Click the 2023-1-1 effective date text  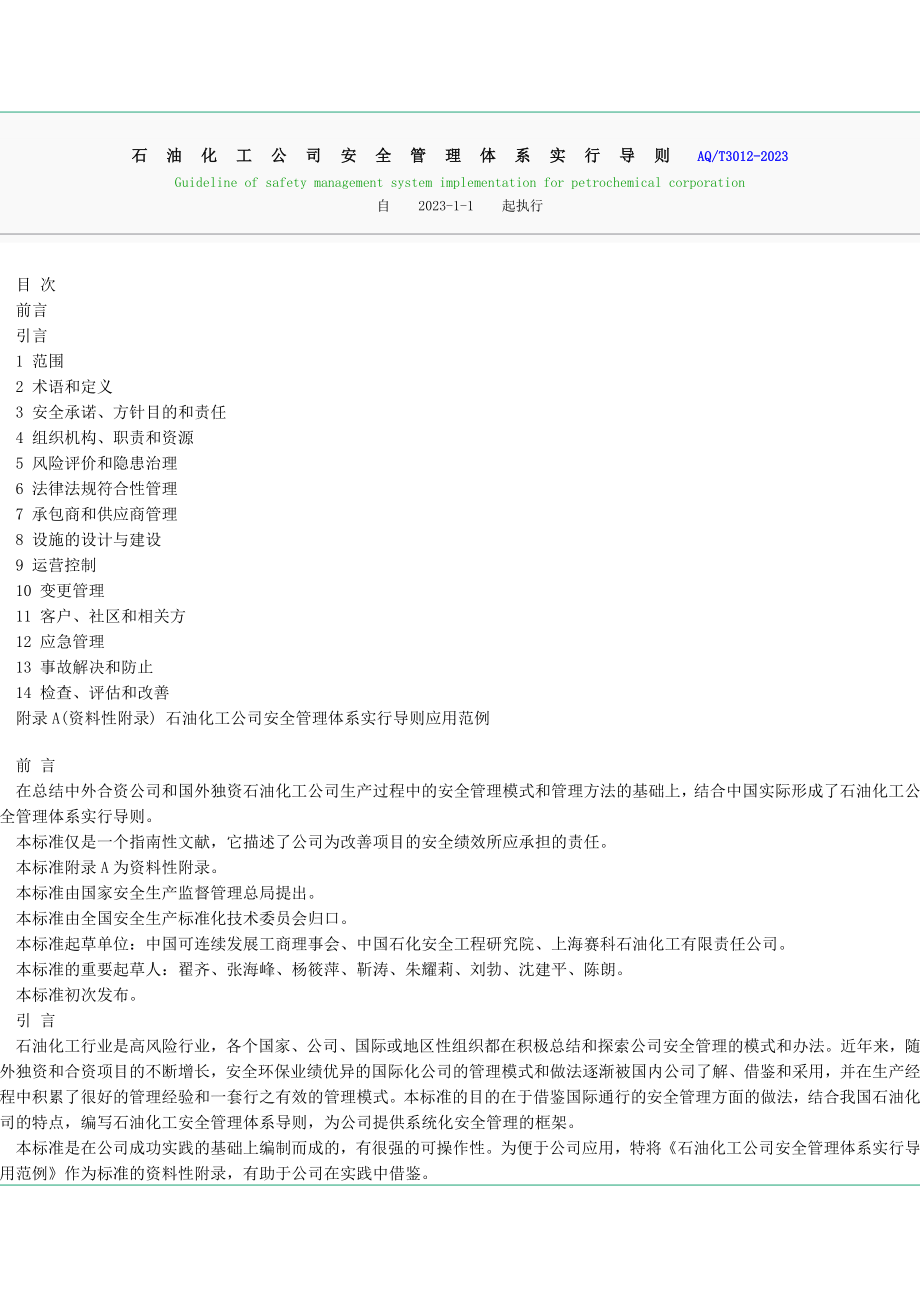445,206
